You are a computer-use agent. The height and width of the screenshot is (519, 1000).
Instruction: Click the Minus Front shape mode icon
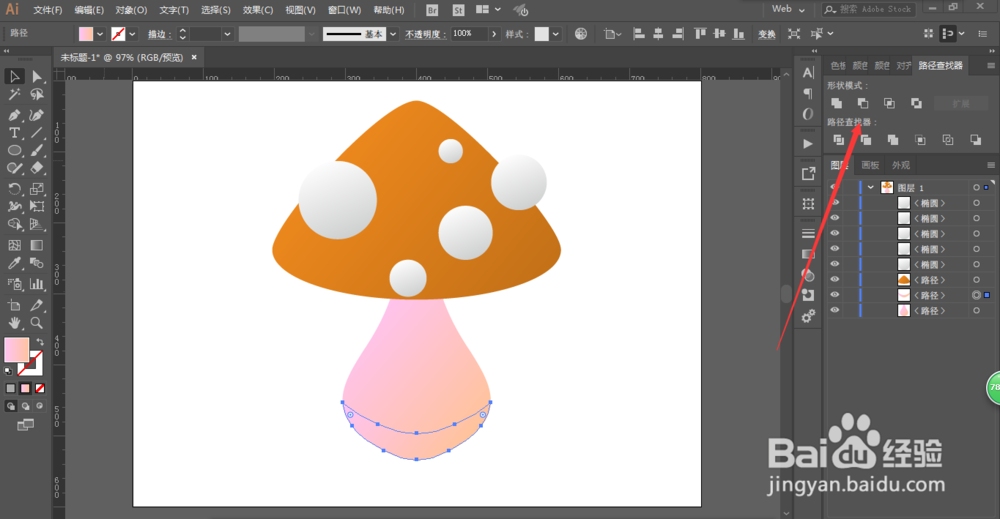click(x=863, y=103)
